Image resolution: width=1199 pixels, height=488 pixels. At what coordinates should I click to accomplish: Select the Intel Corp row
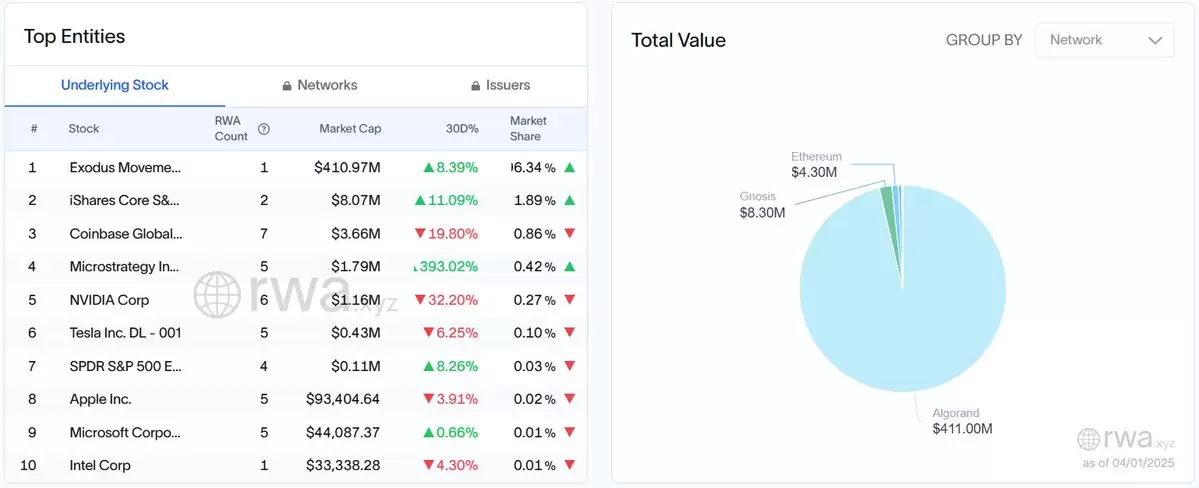click(296, 465)
